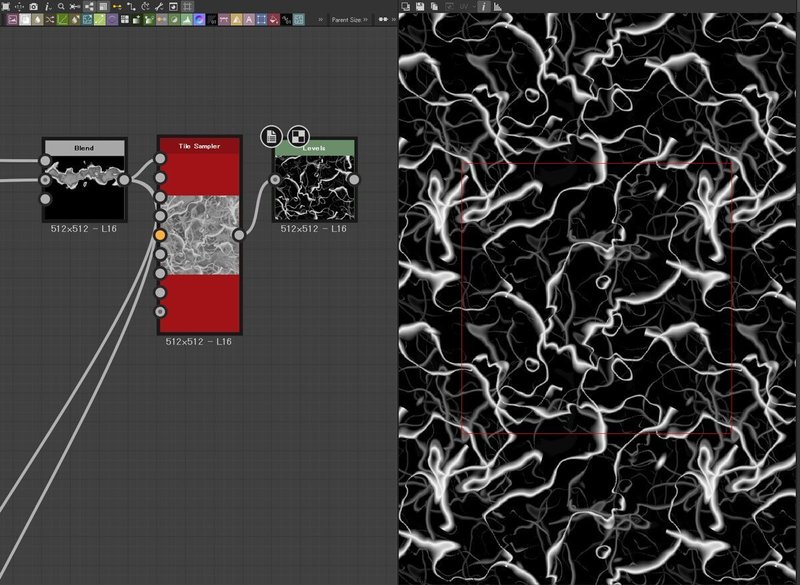Click the Blend node output connector
Screen dimensions: 800x585
124,180
